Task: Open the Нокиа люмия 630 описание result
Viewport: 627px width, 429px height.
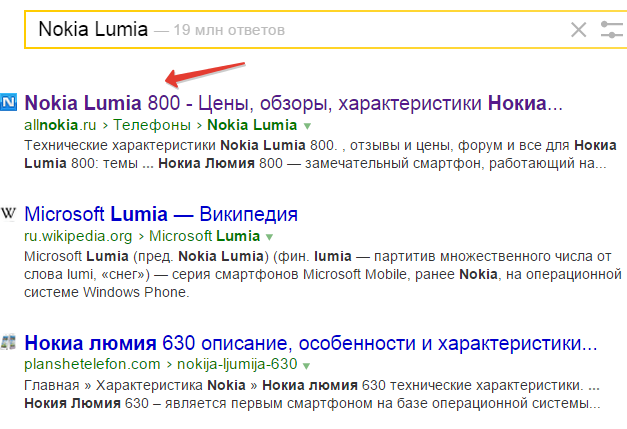Action: point(311,343)
